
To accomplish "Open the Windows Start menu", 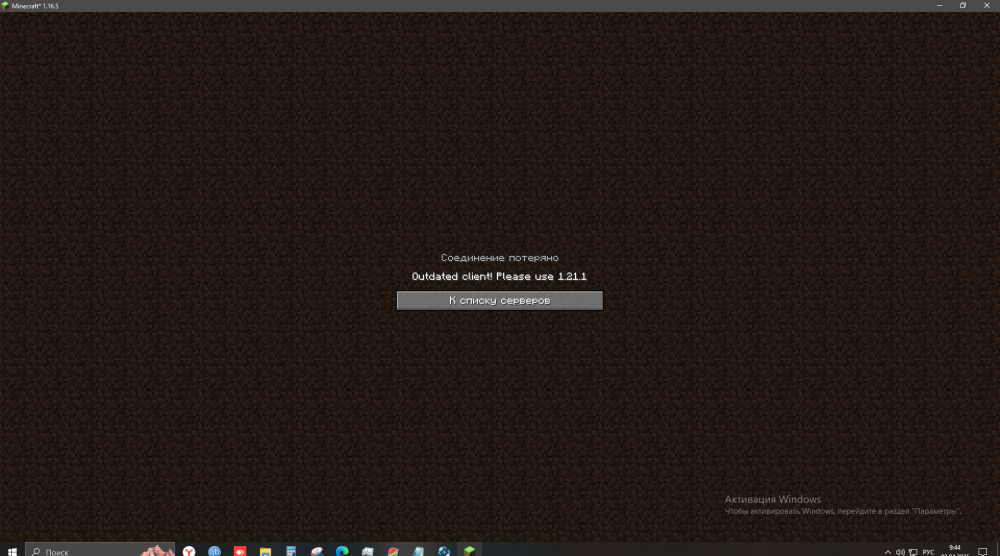I will pos(11,551).
